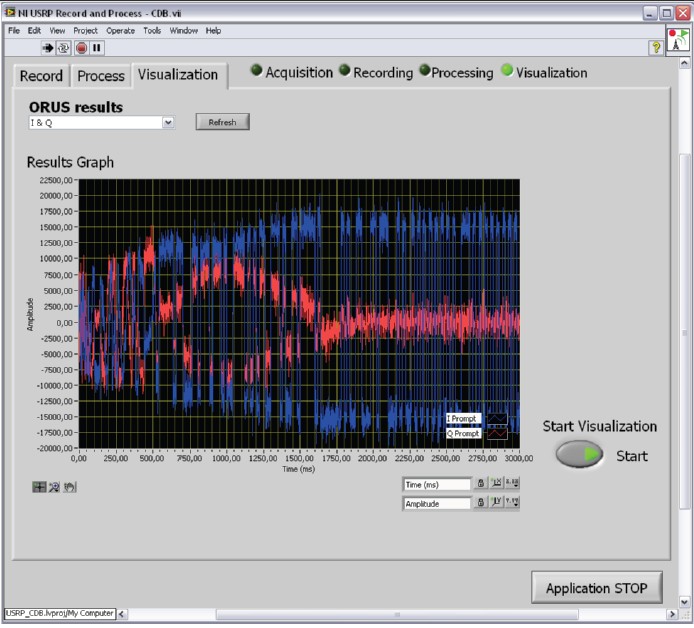Open the Q Prompt plot legend style
Viewport: 694px width, 628px height.
[497, 434]
